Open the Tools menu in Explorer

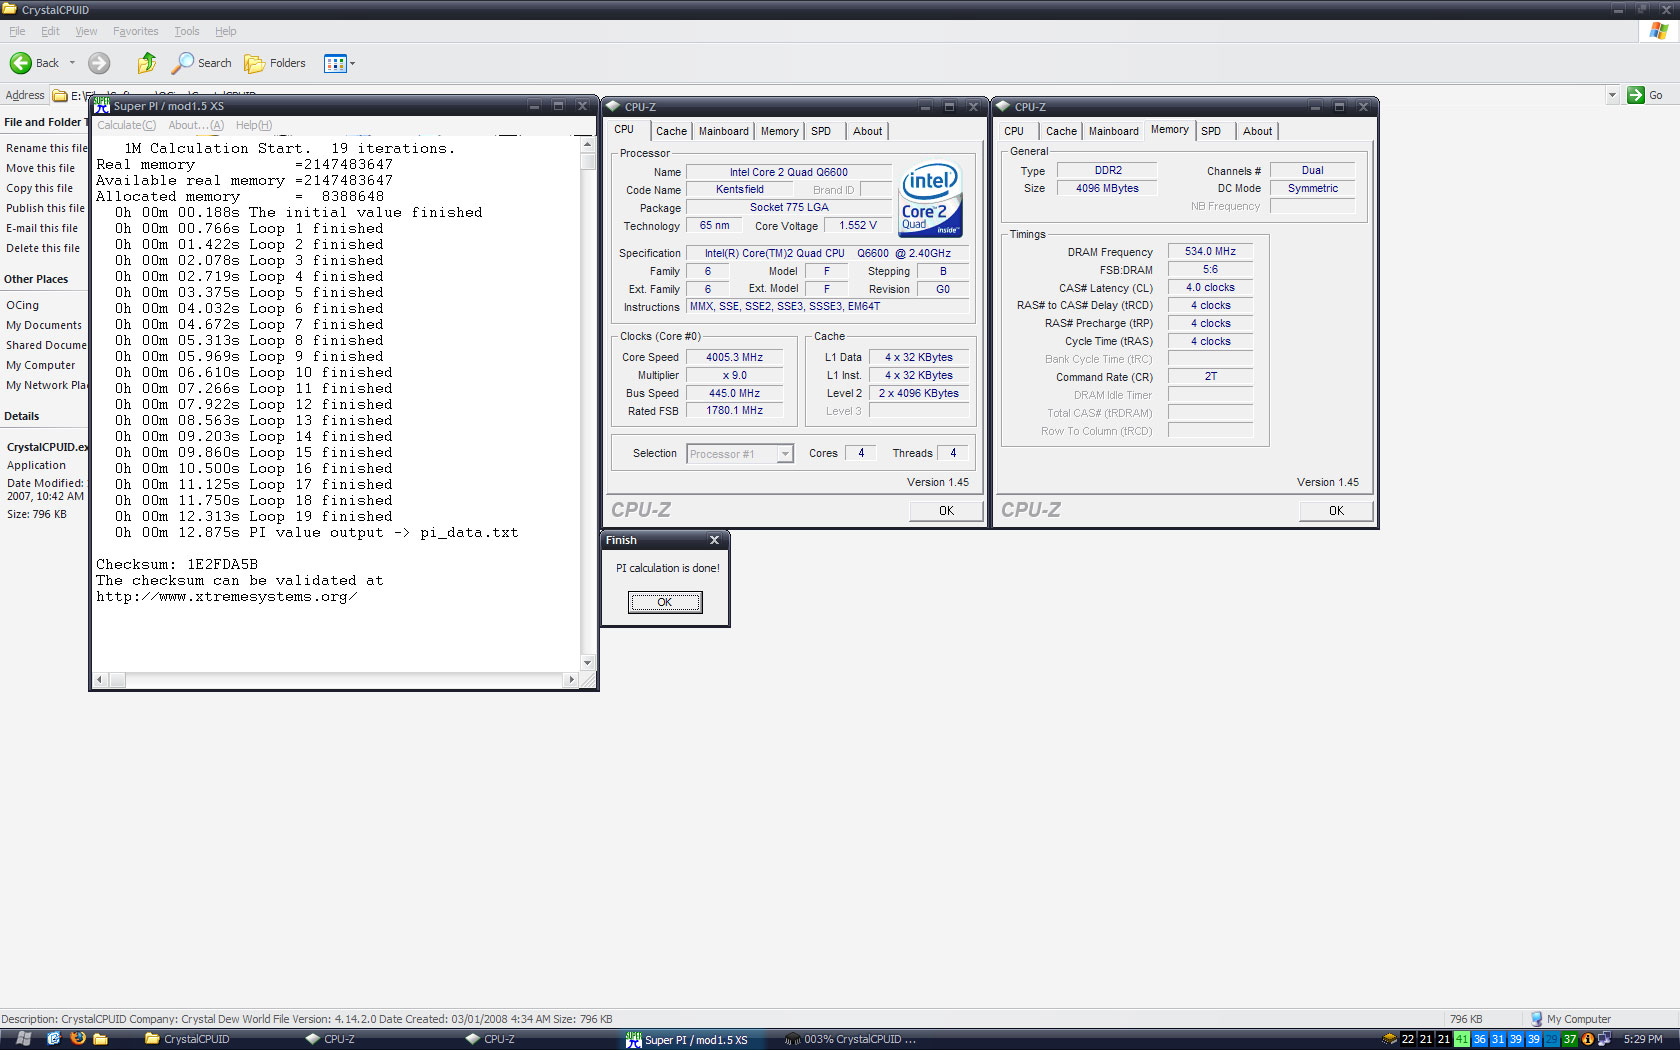pyautogui.click(x=186, y=31)
